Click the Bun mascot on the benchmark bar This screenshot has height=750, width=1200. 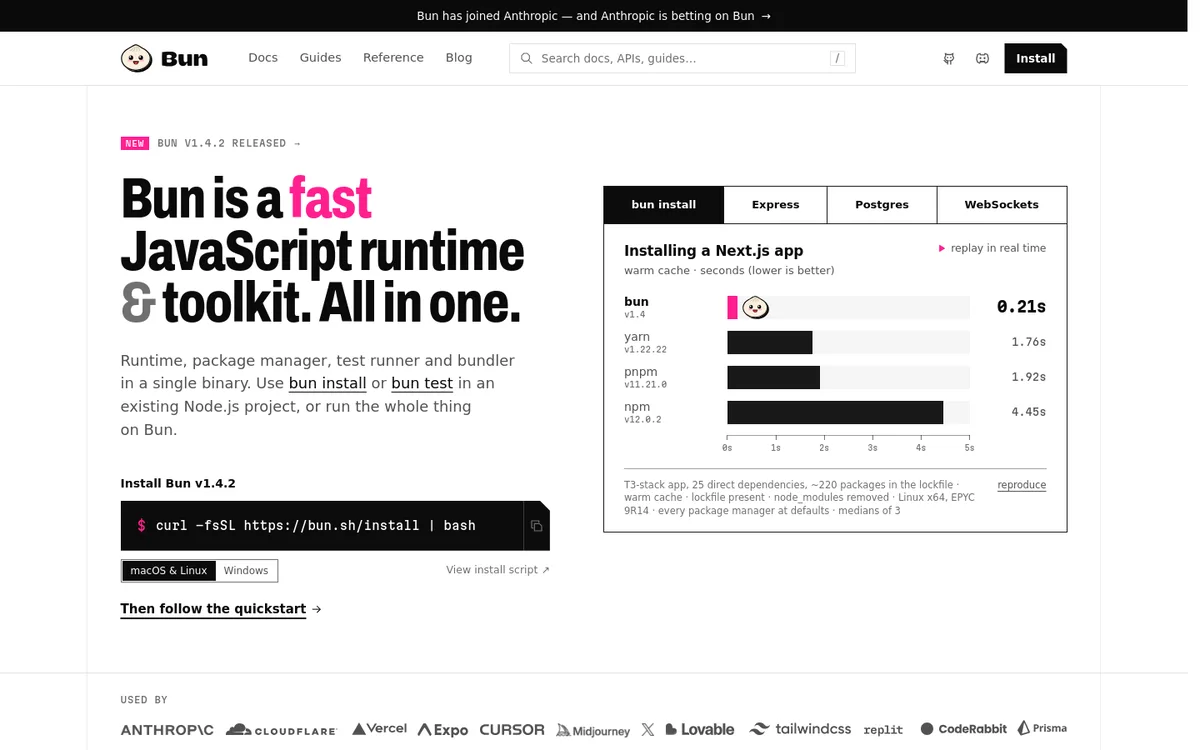coord(755,308)
